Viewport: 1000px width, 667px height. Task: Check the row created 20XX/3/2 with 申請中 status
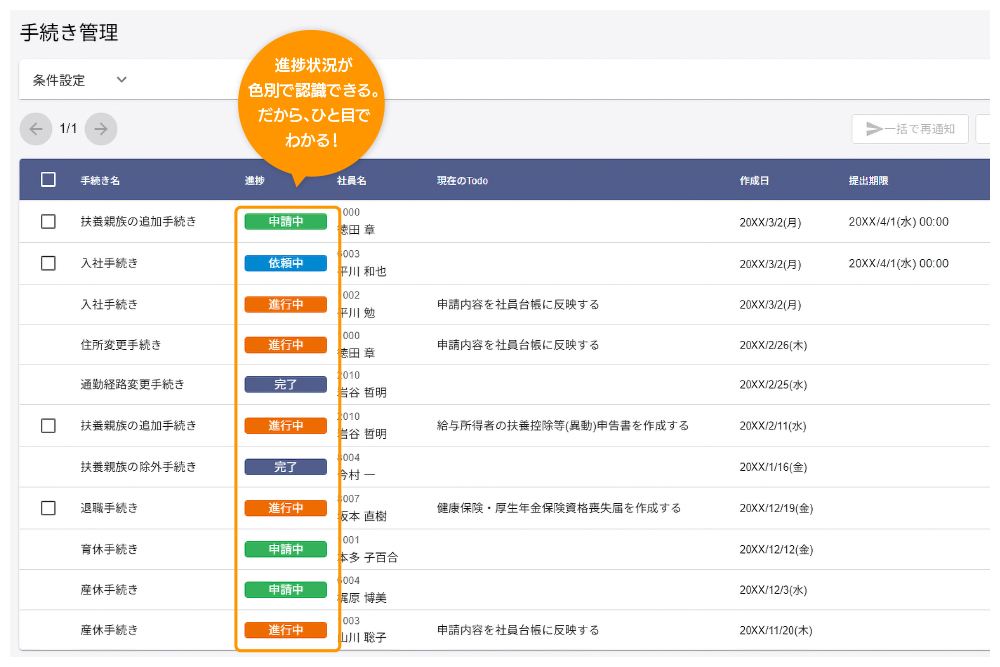(48, 221)
